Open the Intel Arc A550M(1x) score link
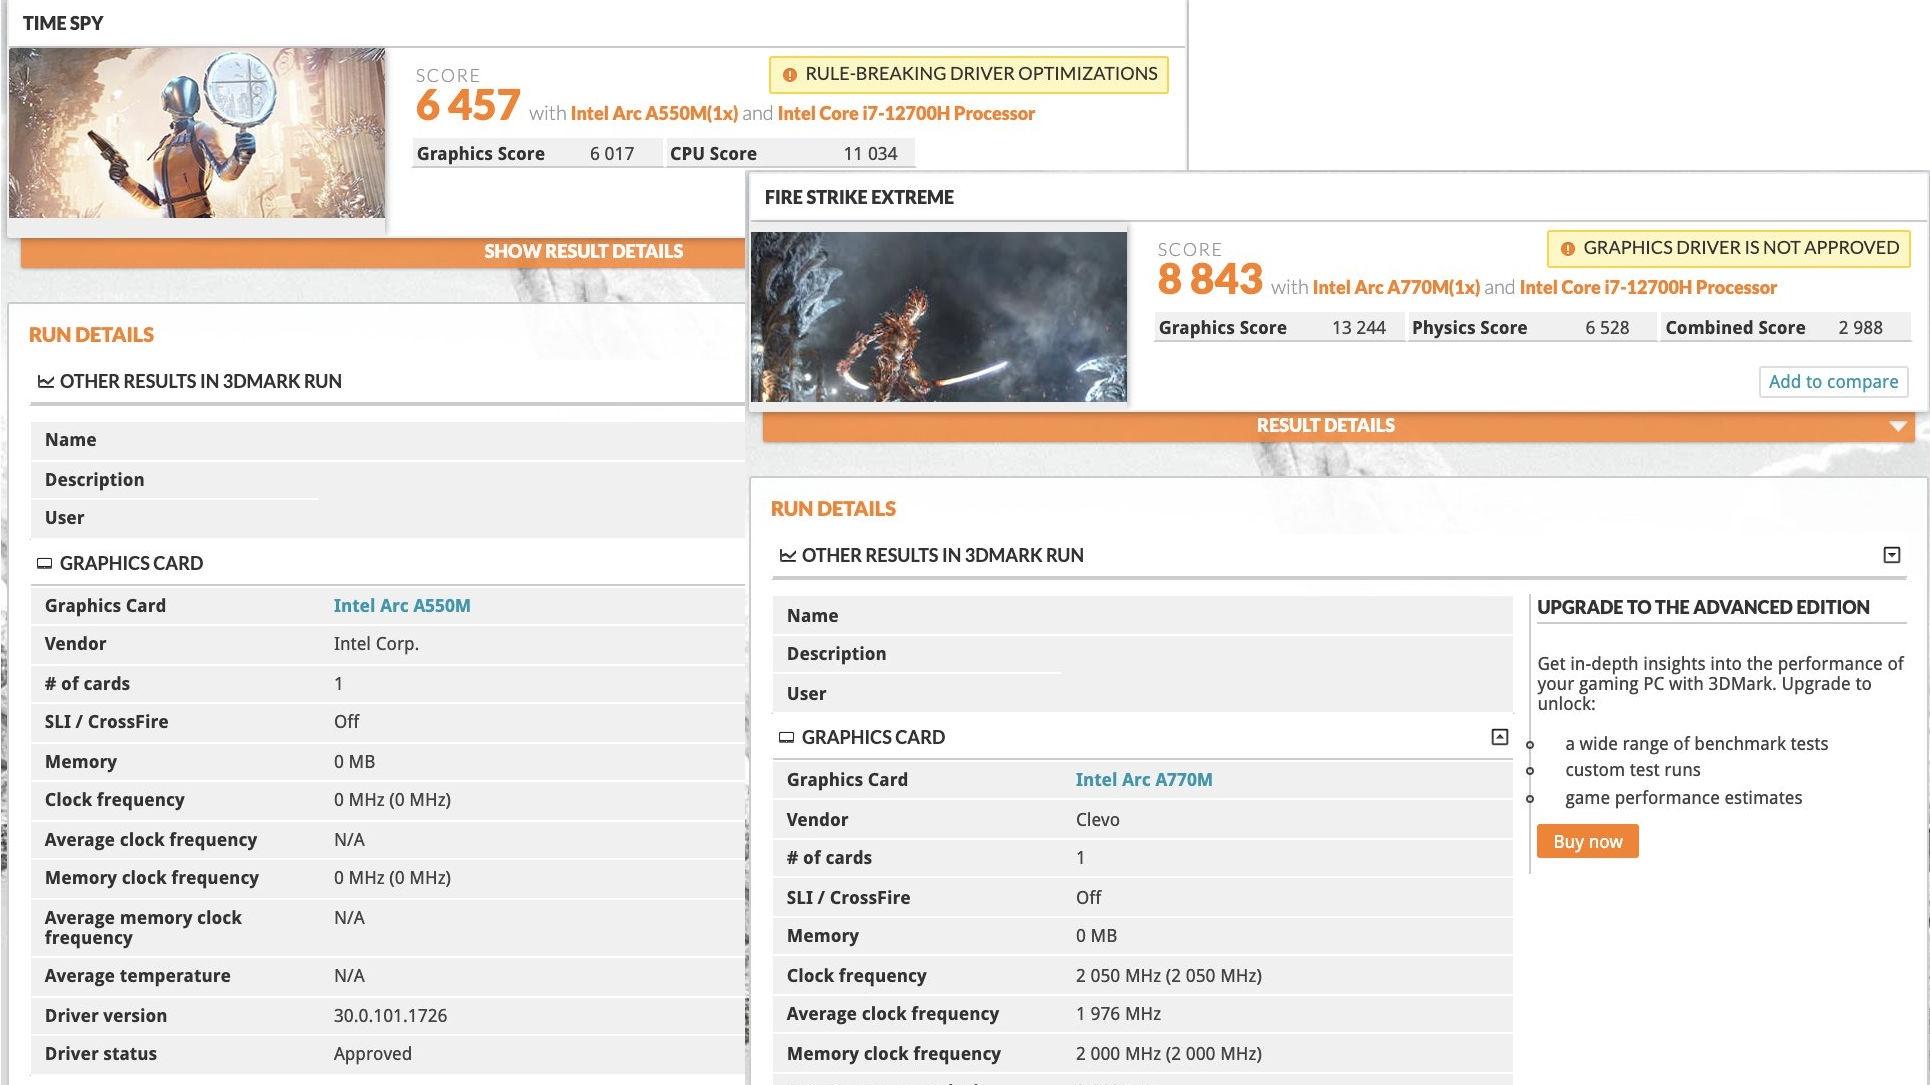Viewport: 1930px width, 1085px height. tap(654, 113)
